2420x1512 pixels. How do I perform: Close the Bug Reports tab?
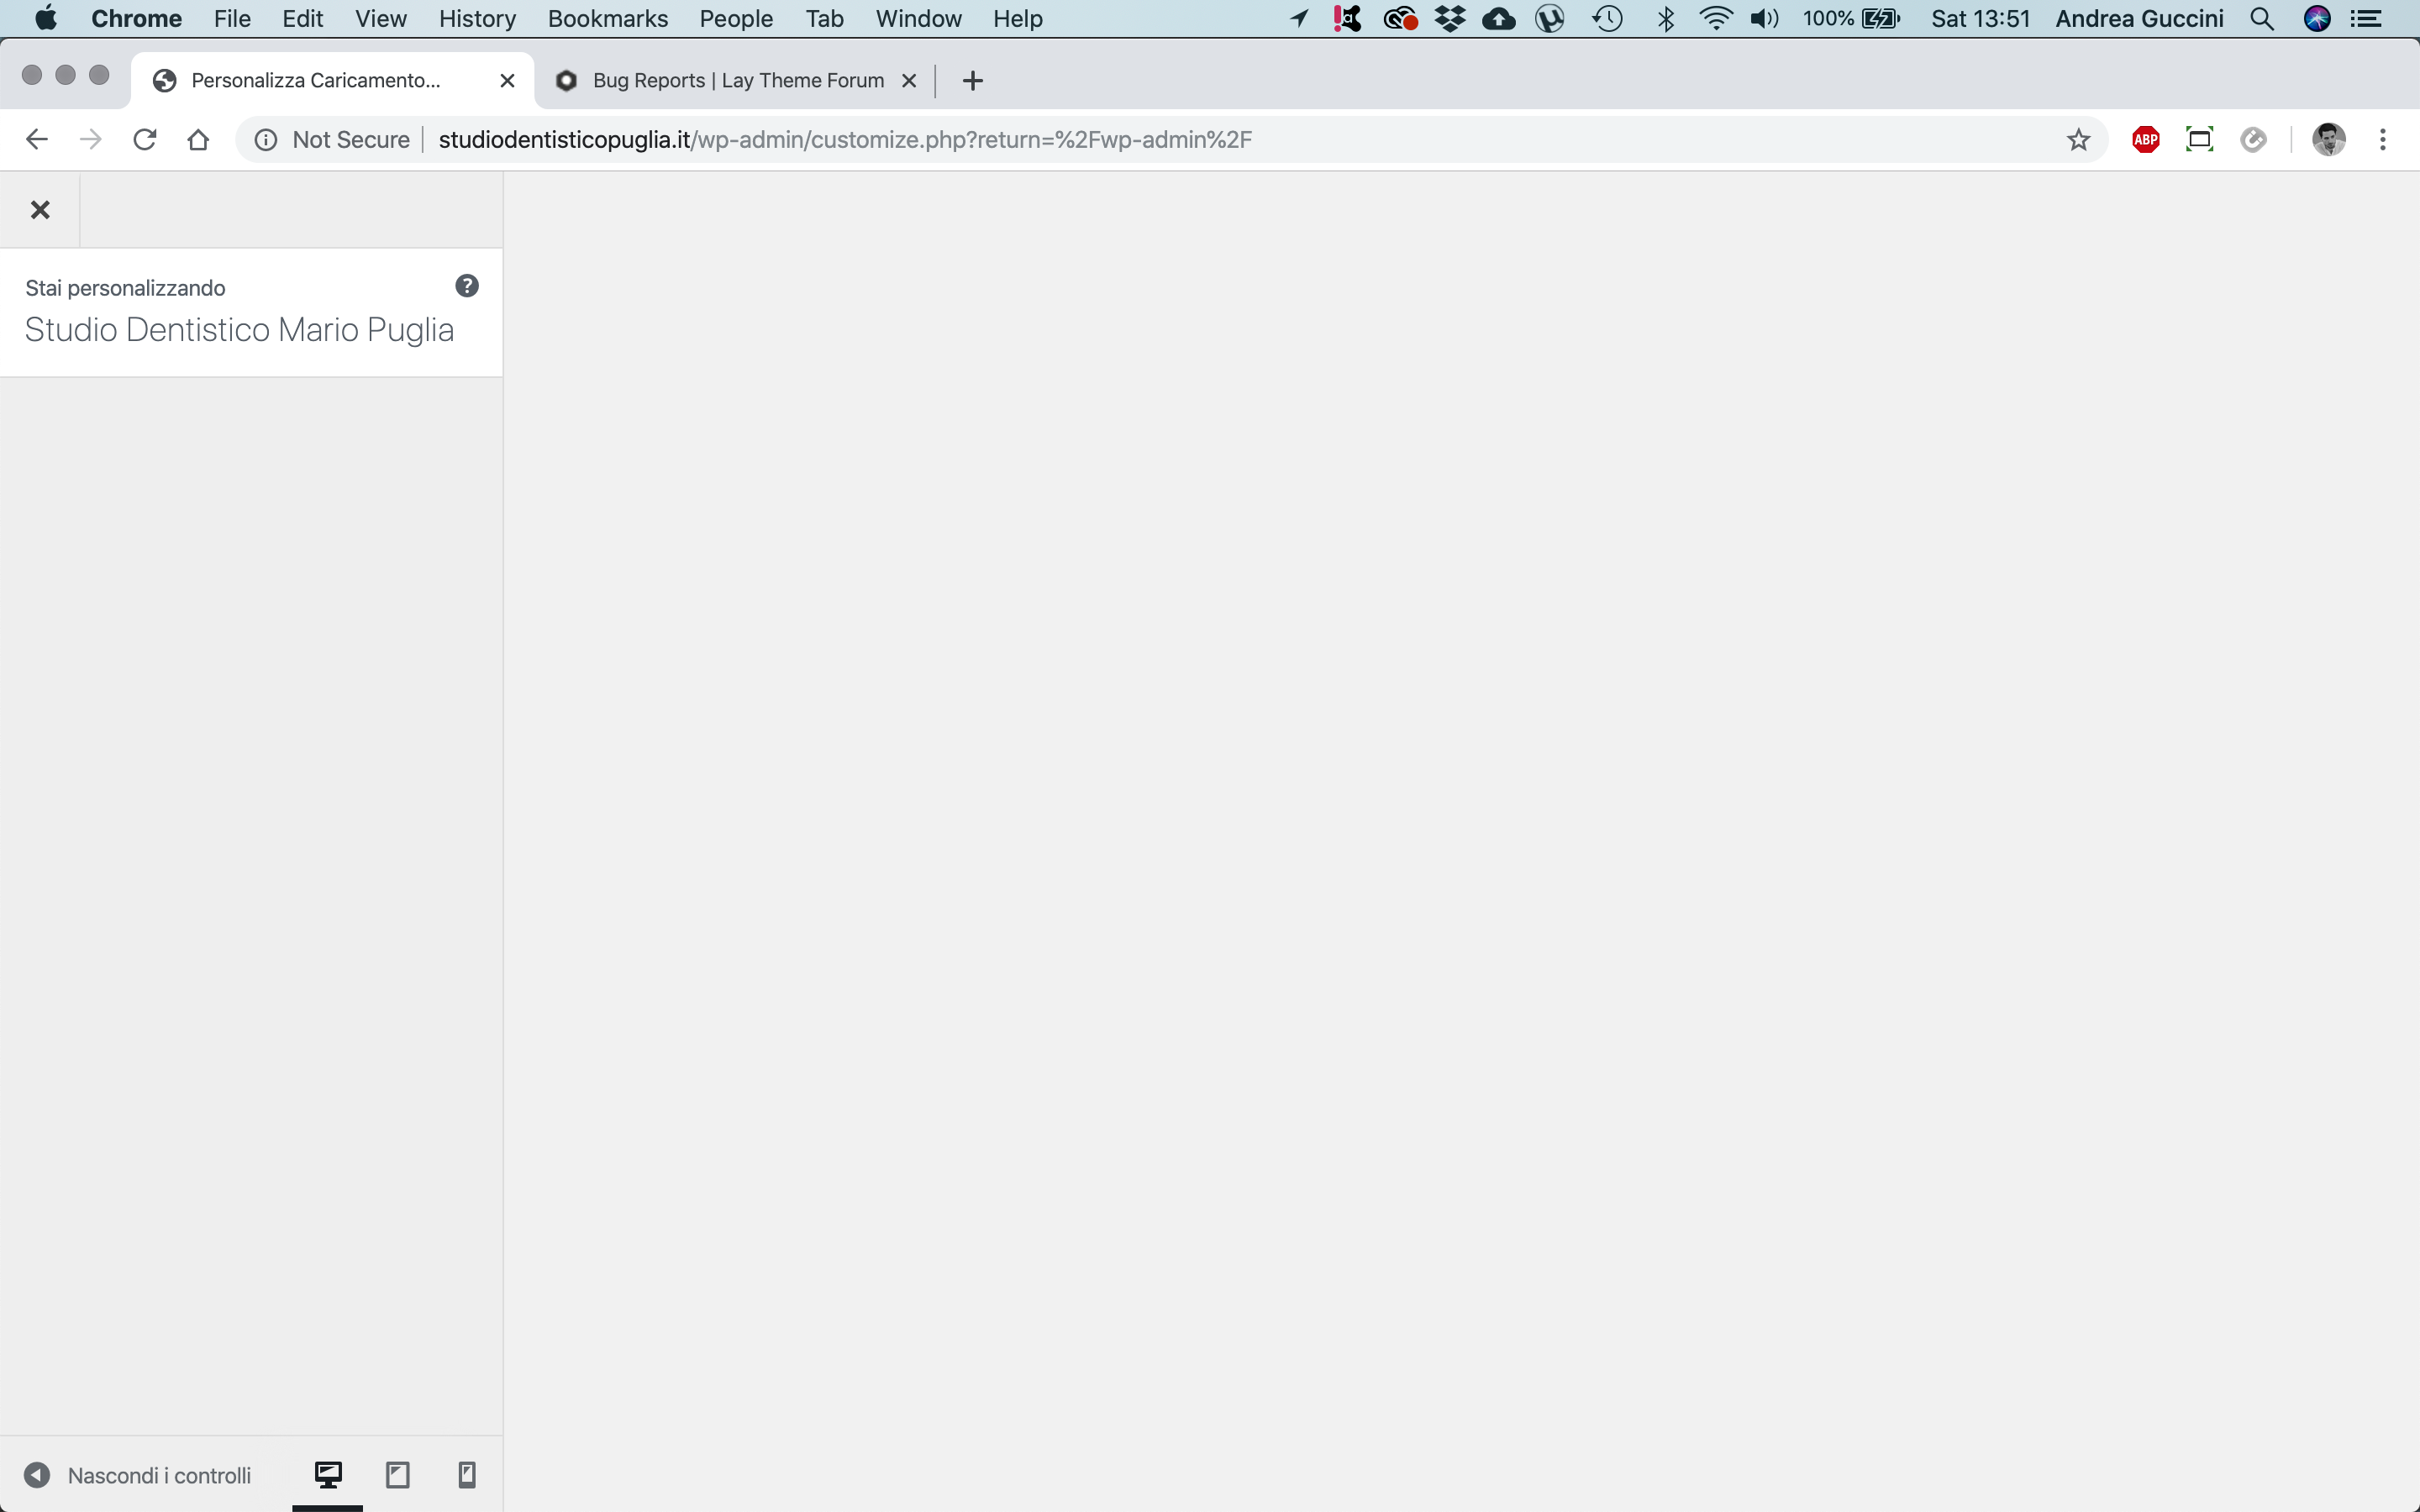coord(909,81)
